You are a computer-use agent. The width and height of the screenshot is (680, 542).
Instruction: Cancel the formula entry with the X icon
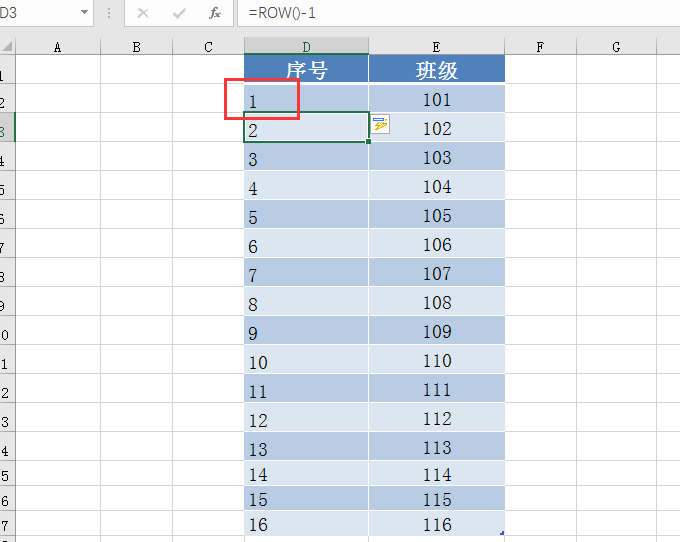tap(143, 13)
